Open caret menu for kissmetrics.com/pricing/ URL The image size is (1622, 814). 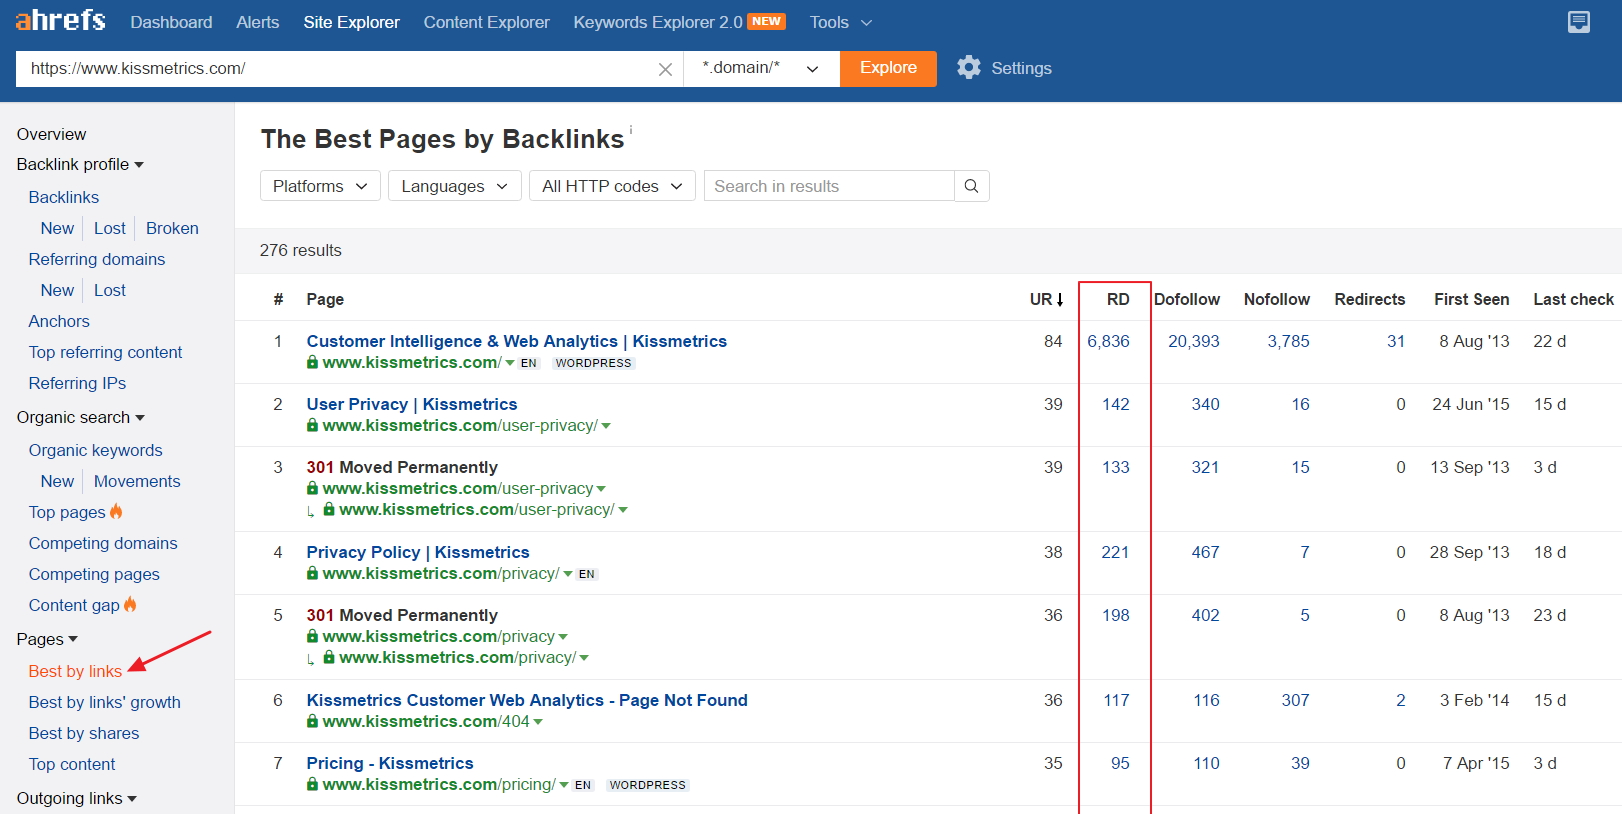pyautogui.click(x=564, y=785)
